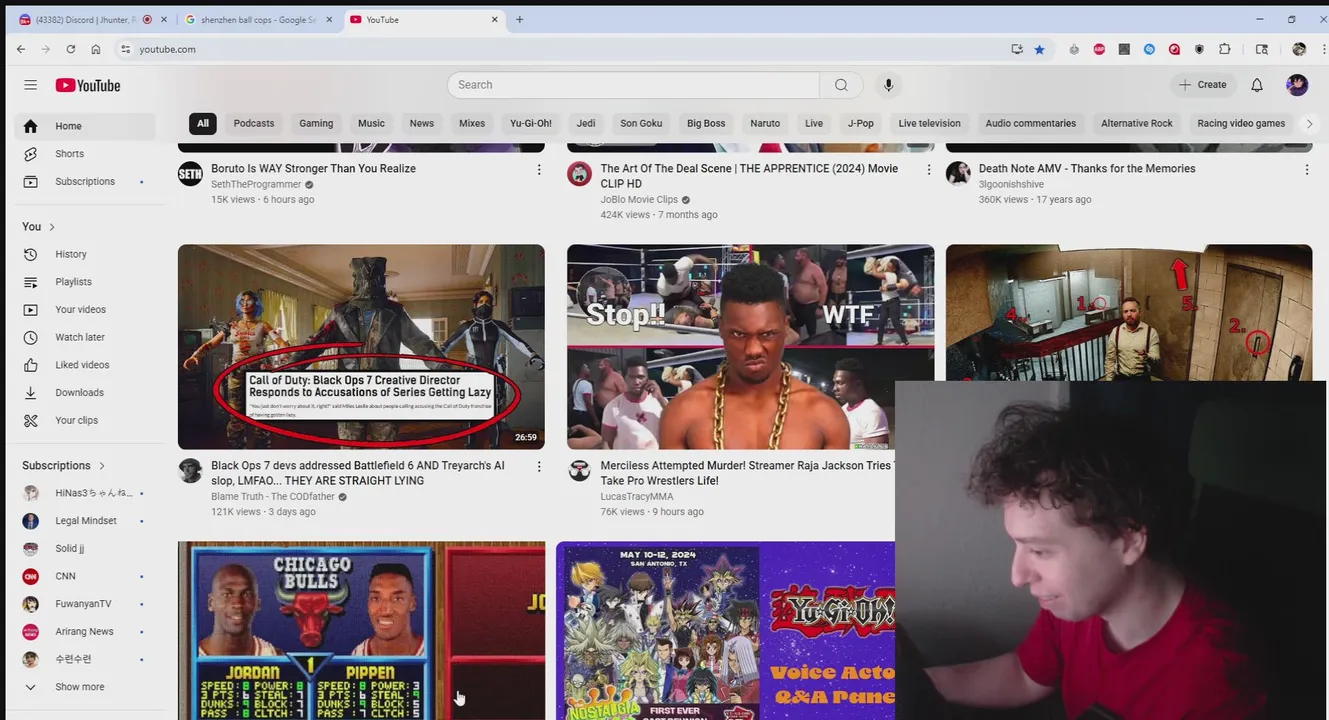Expand the Subscriptions section heading chevron

coord(101,466)
